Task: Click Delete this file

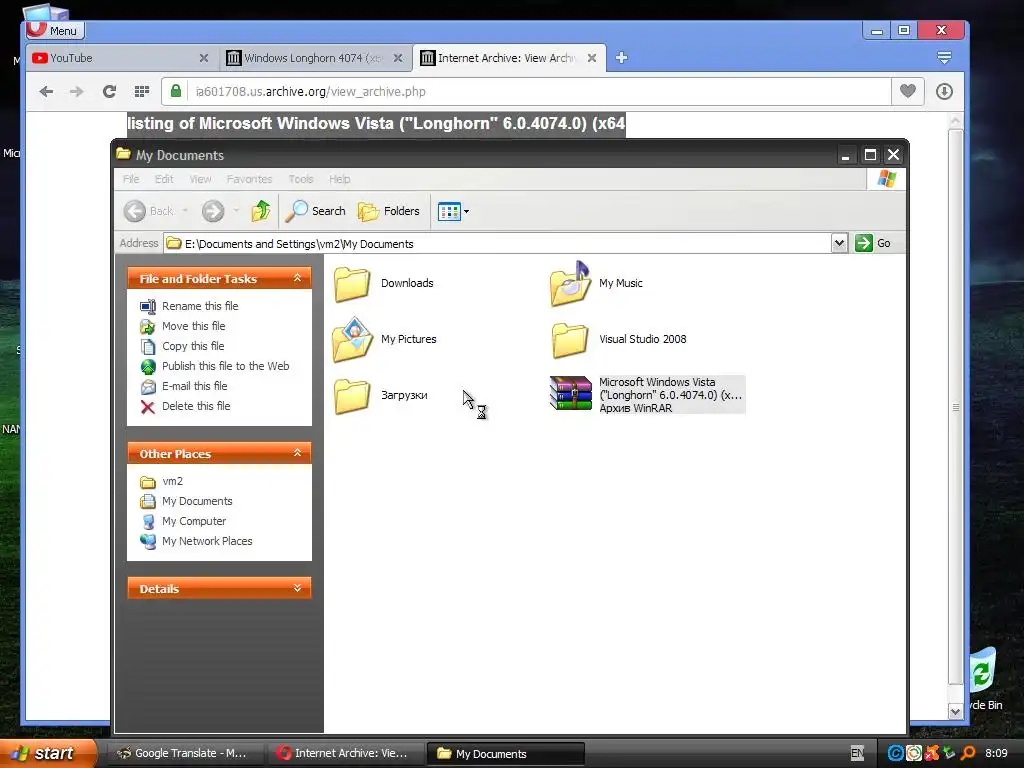Action: (x=196, y=406)
